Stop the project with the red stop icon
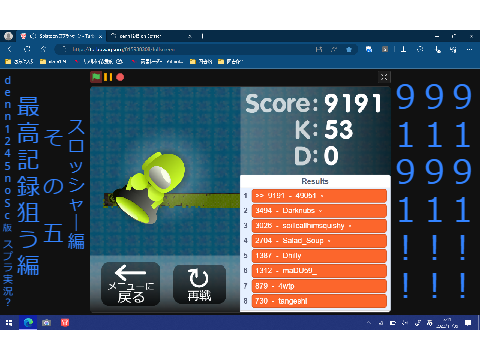Image resolution: width=480 pixels, height=360 pixels. 120,77
